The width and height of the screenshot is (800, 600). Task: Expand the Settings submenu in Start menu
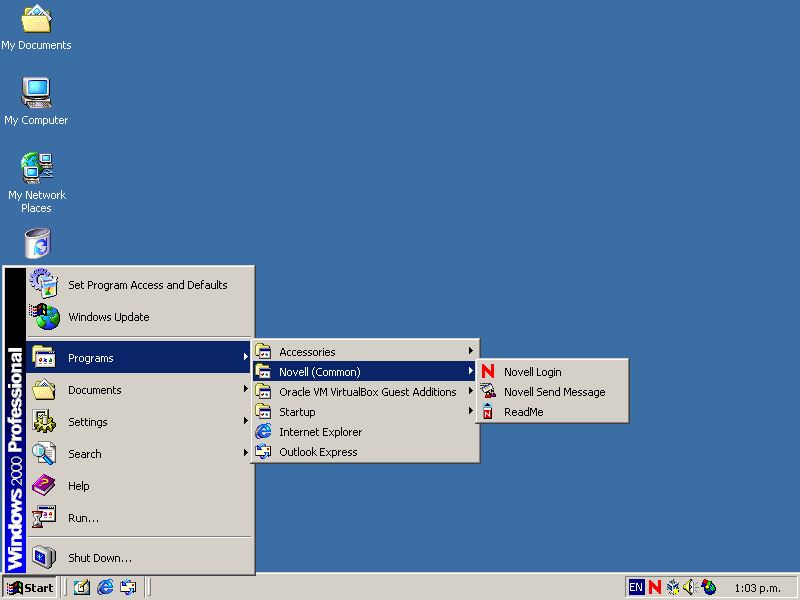coord(140,422)
